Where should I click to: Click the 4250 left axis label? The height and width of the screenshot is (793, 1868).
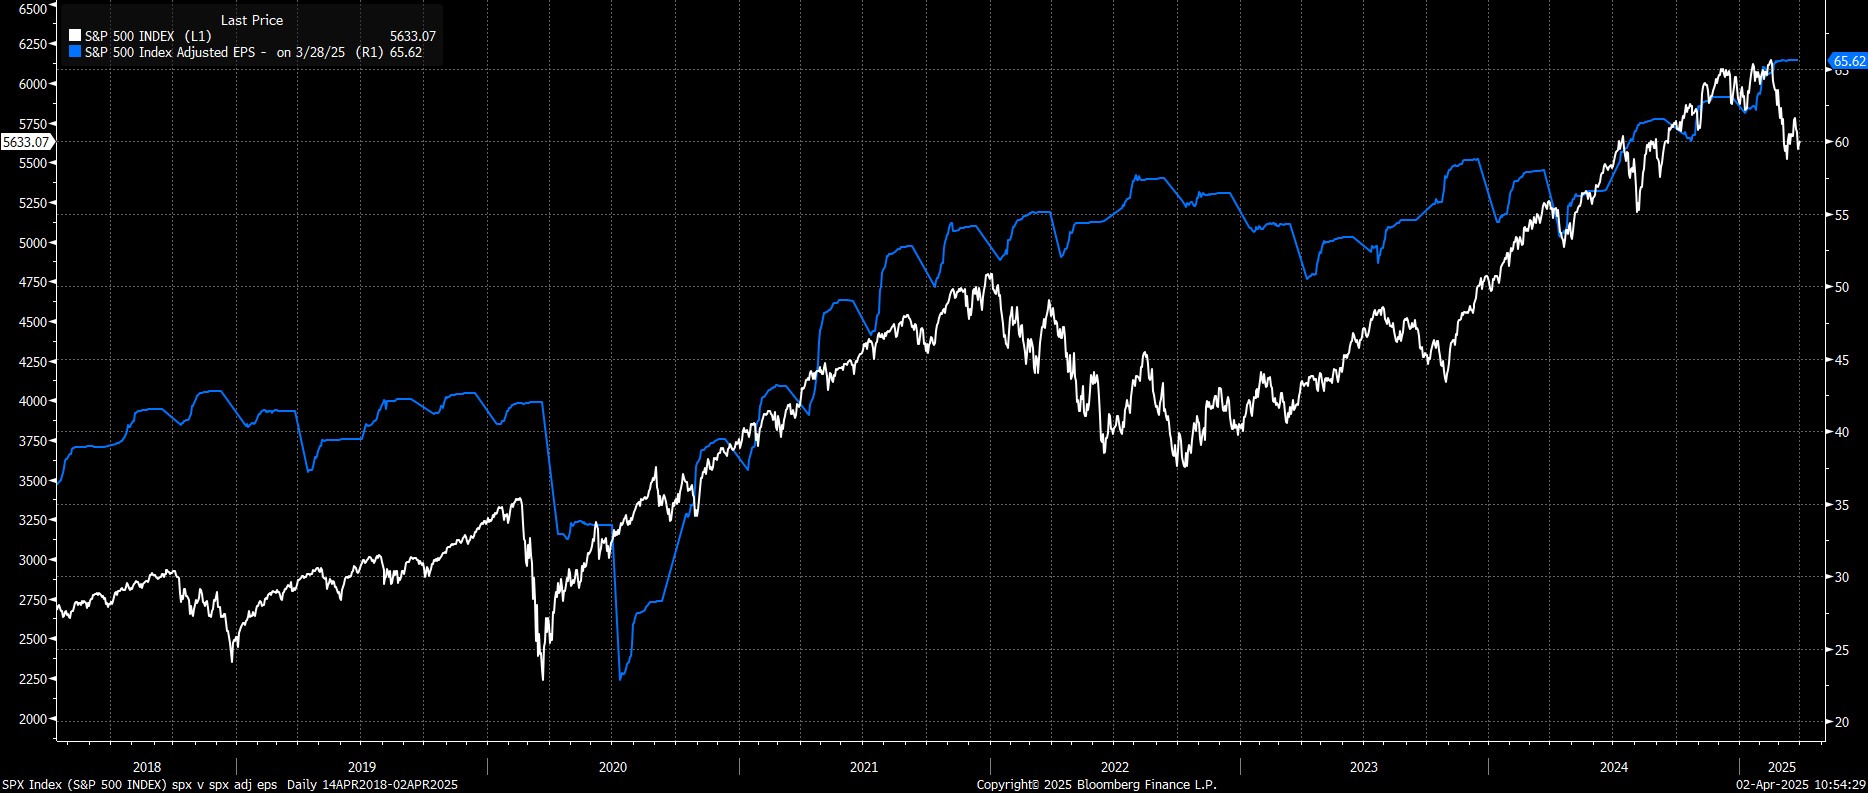(x=32, y=362)
